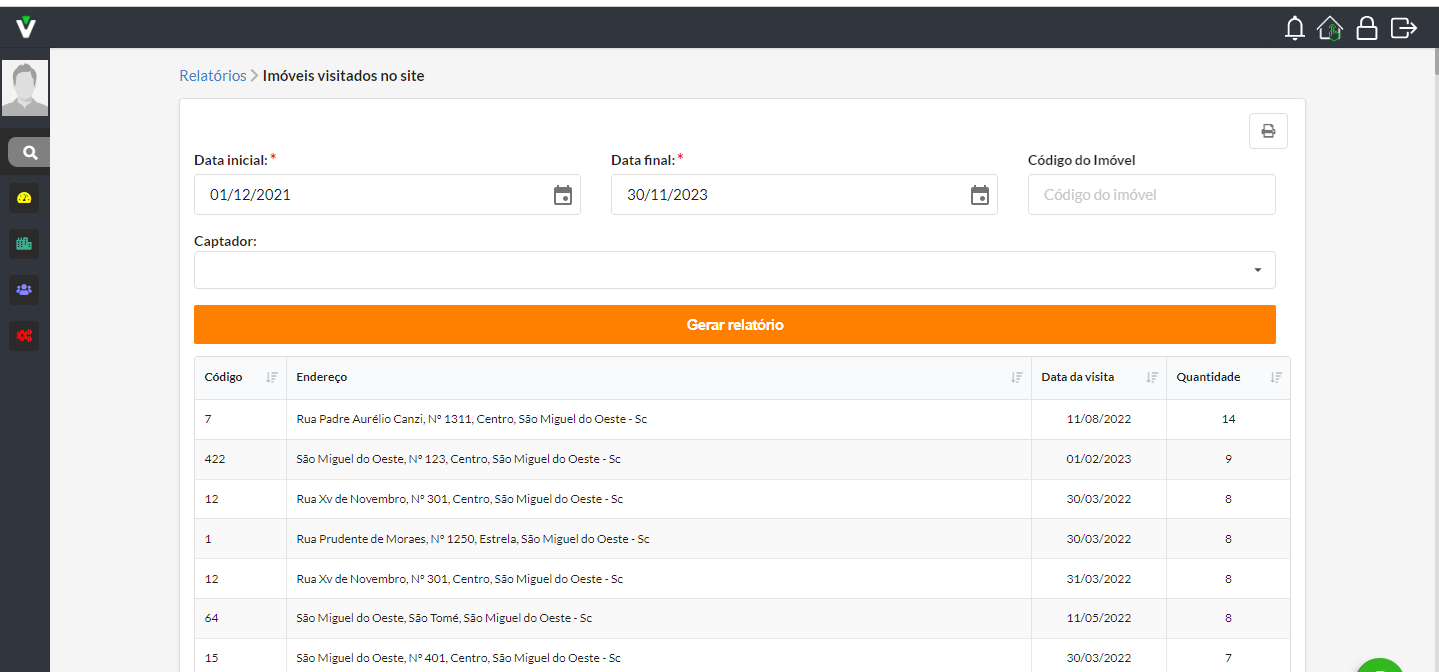Select row Rua Padre Aurélio Canzi address
1439x672 pixels.
point(472,419)
